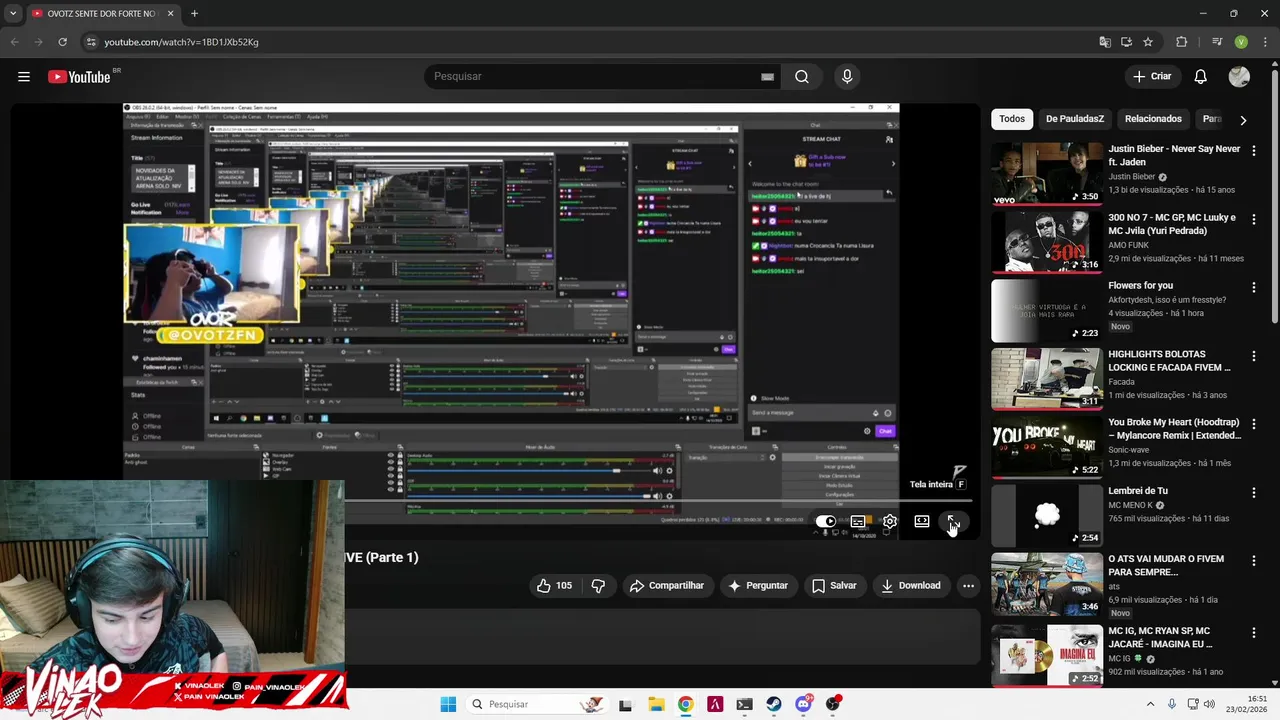Open the browser extensions puzzle icon

(1181, 42)
